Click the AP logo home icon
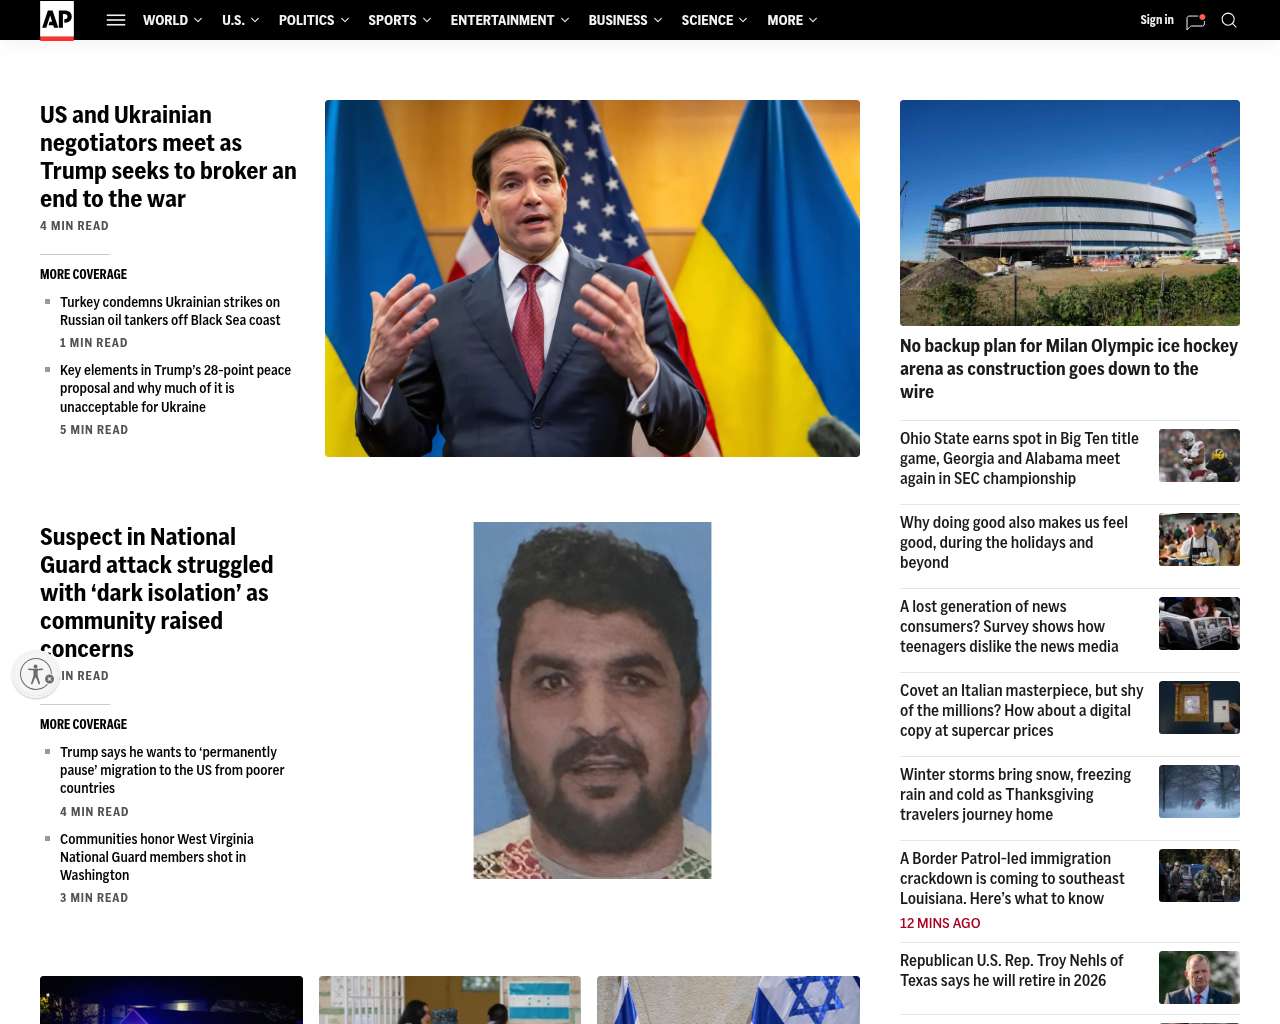1280x1024 pixels. (57, 20)
